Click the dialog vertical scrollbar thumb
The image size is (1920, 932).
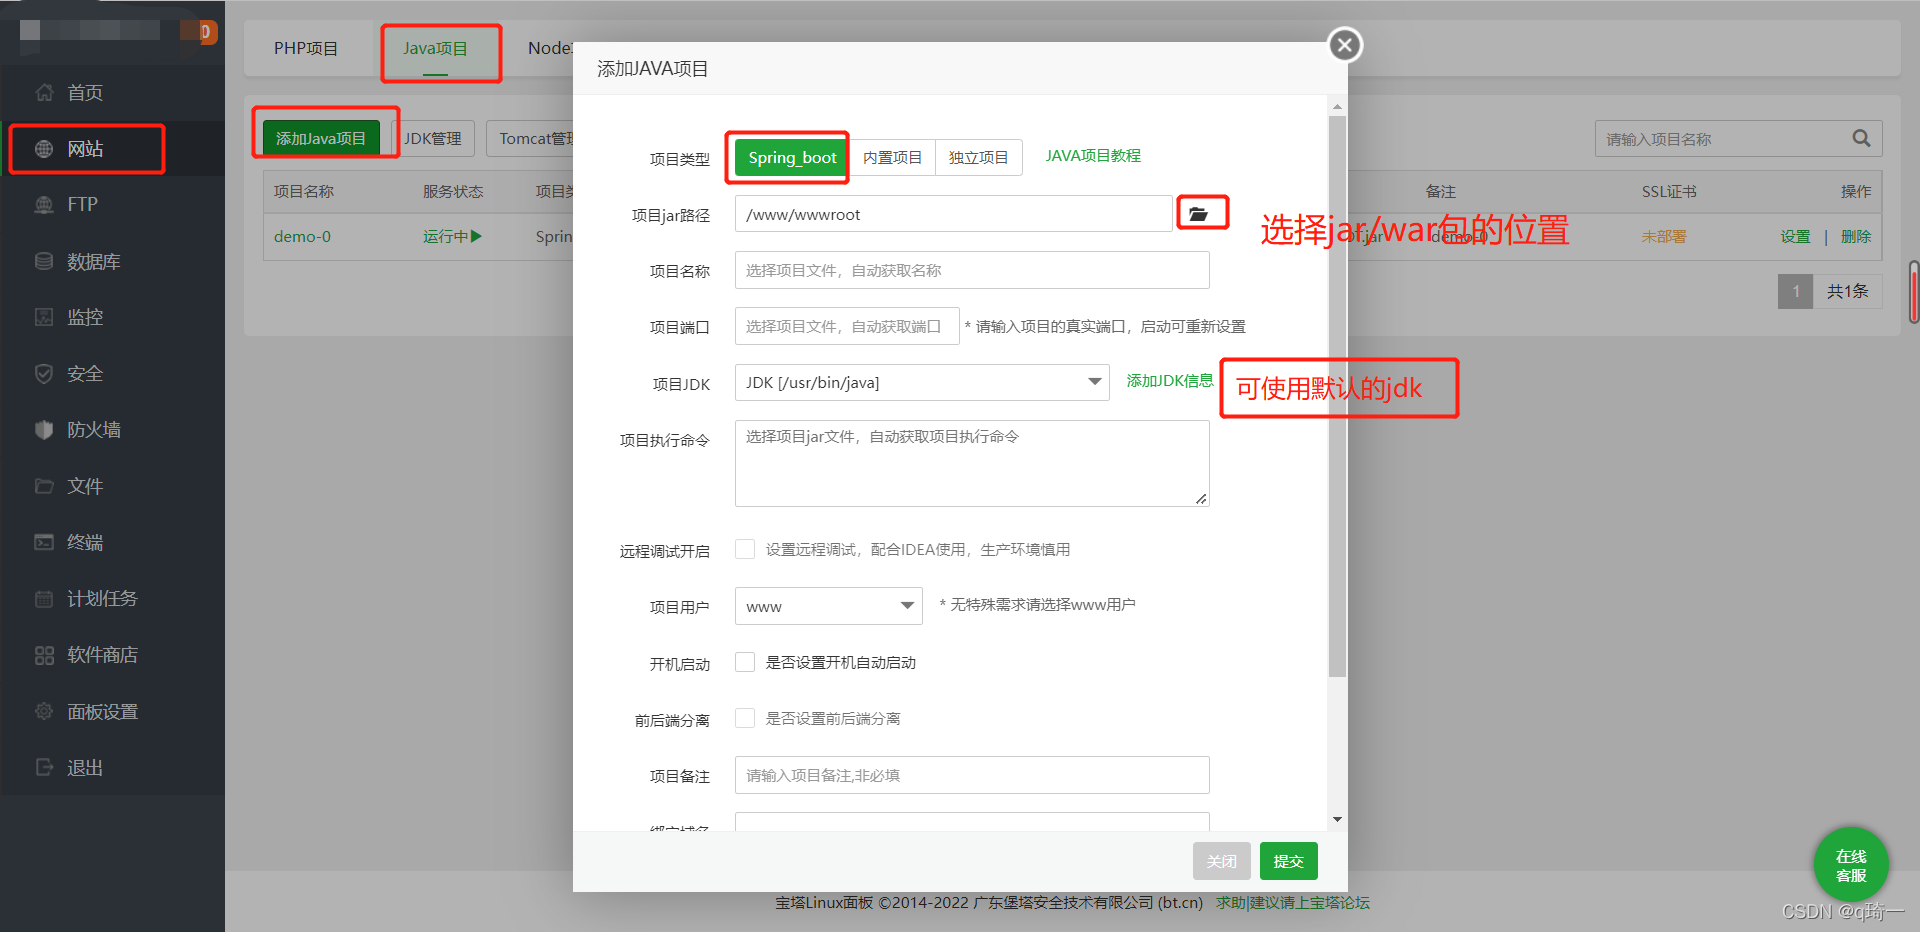(1338, 396)
